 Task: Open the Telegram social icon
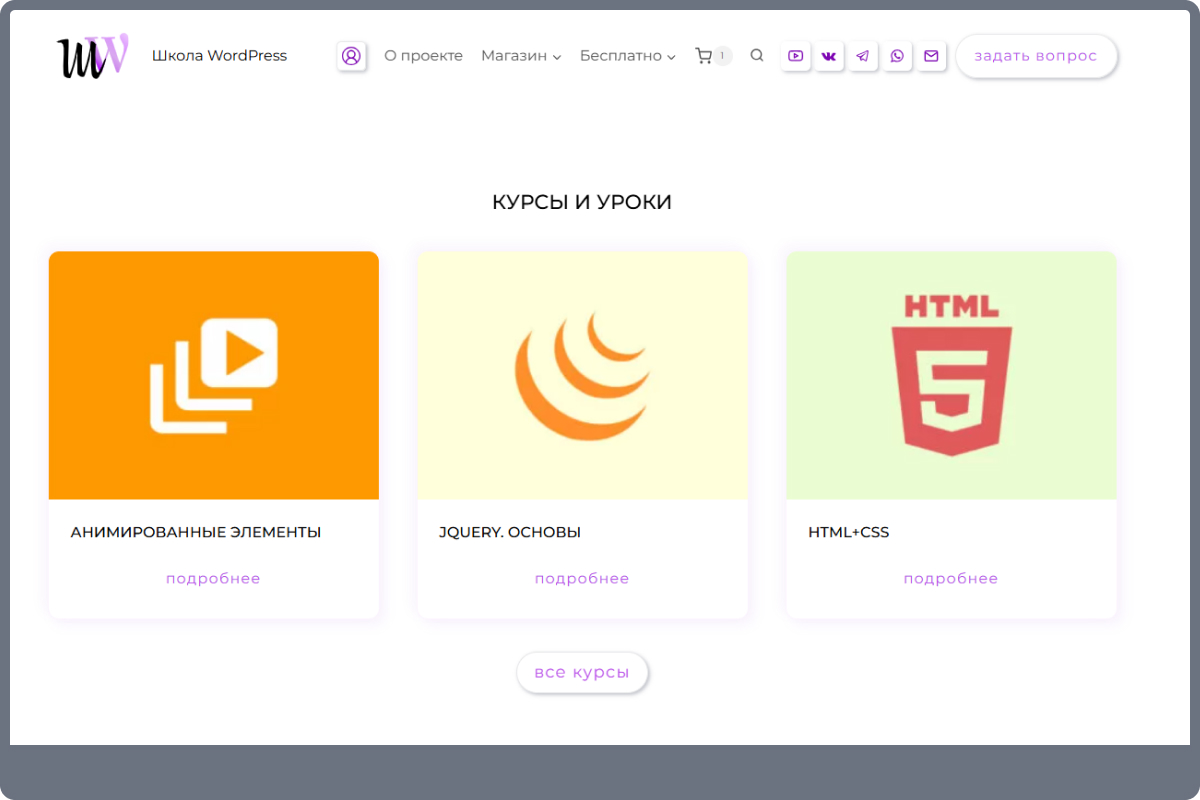[x=863, y=56]
